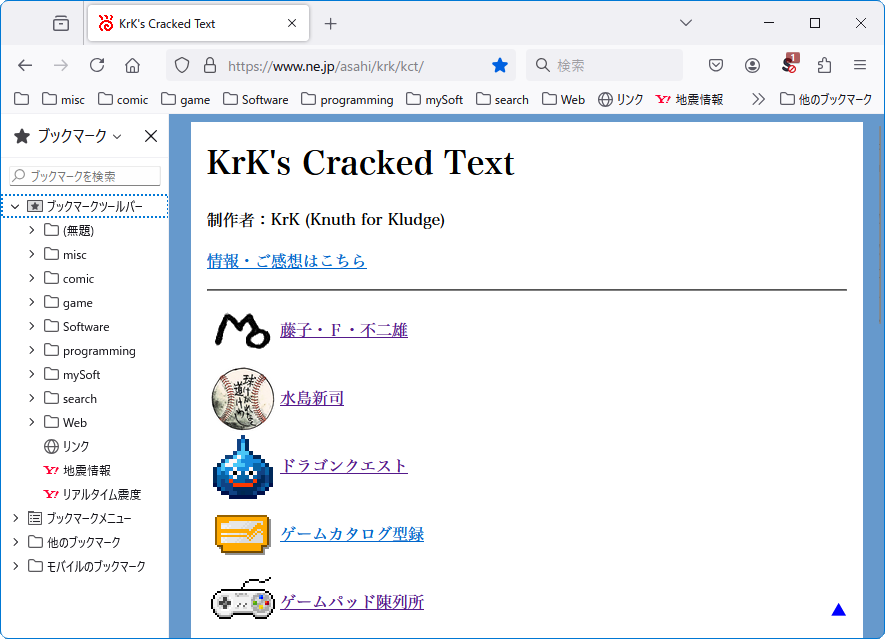
Task: Expand the ブックマークメニュー tree node
Action: (15, 518)
